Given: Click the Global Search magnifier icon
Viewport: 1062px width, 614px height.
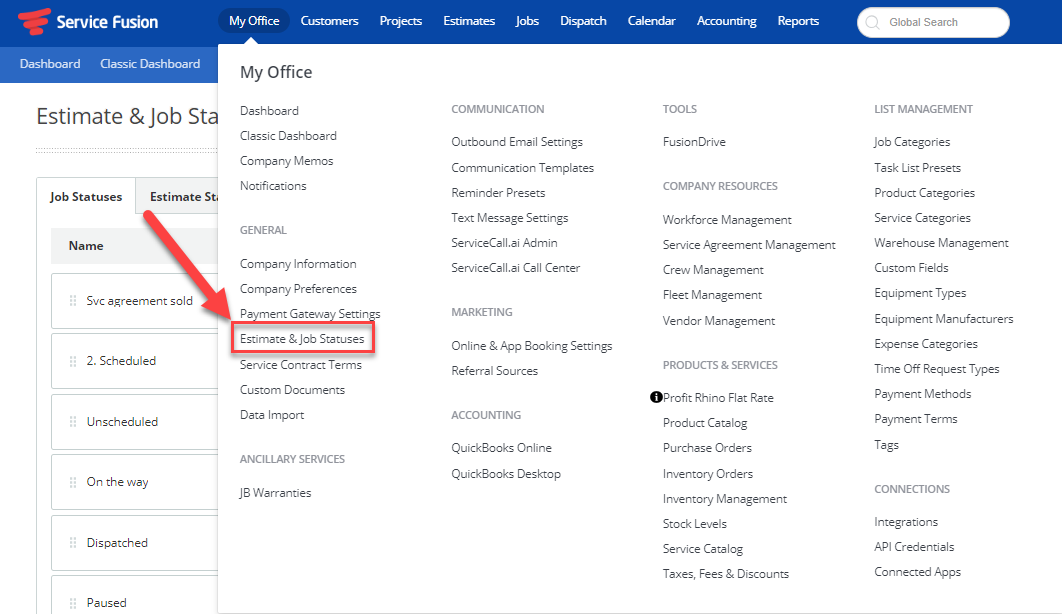Looking at the screenshot, I should [873, 22].
